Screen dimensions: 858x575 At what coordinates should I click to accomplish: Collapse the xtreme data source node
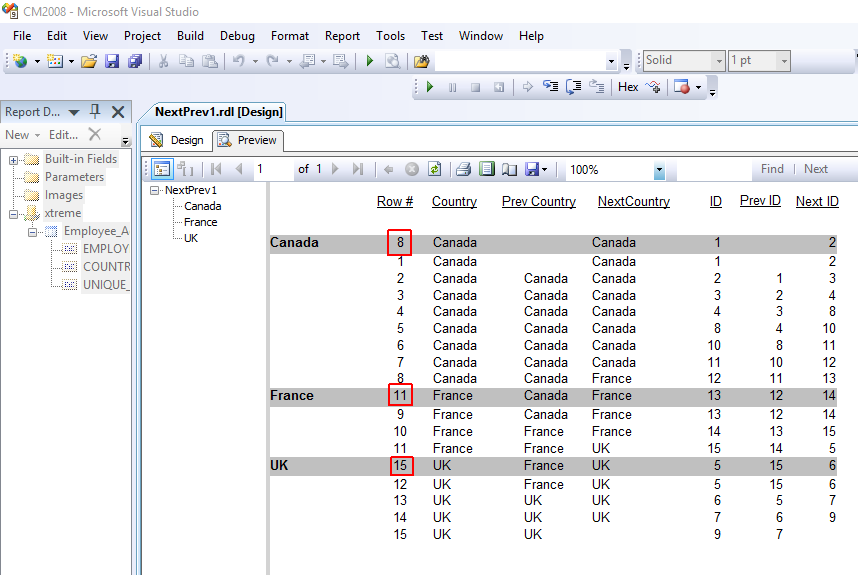14,214
